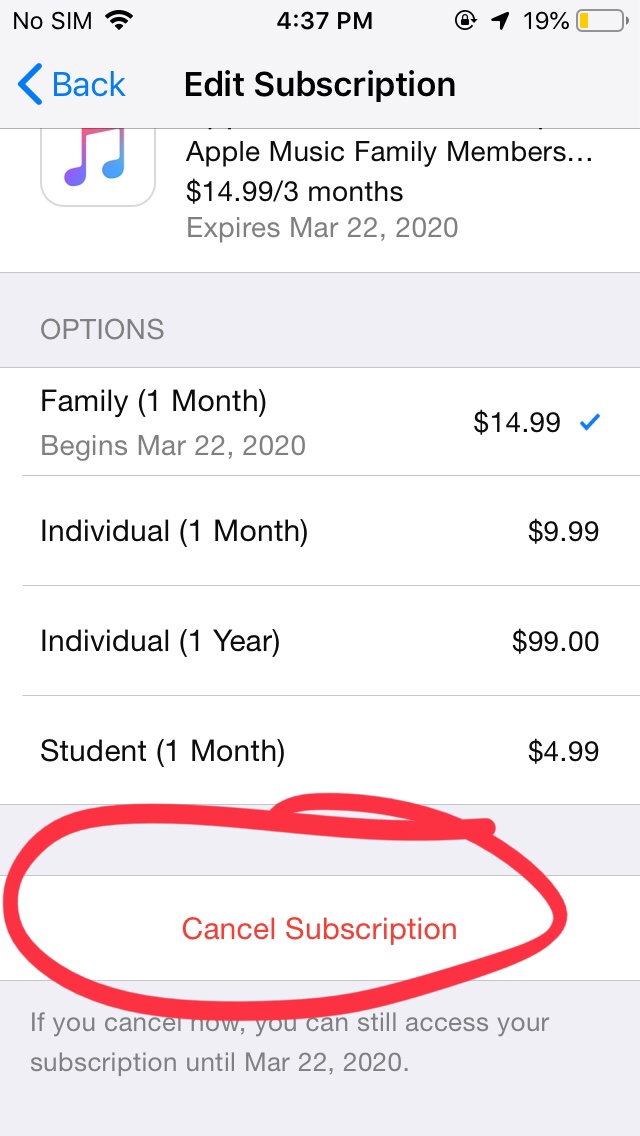
Task: Tap the $9.99 price
Action: (563, 531)
